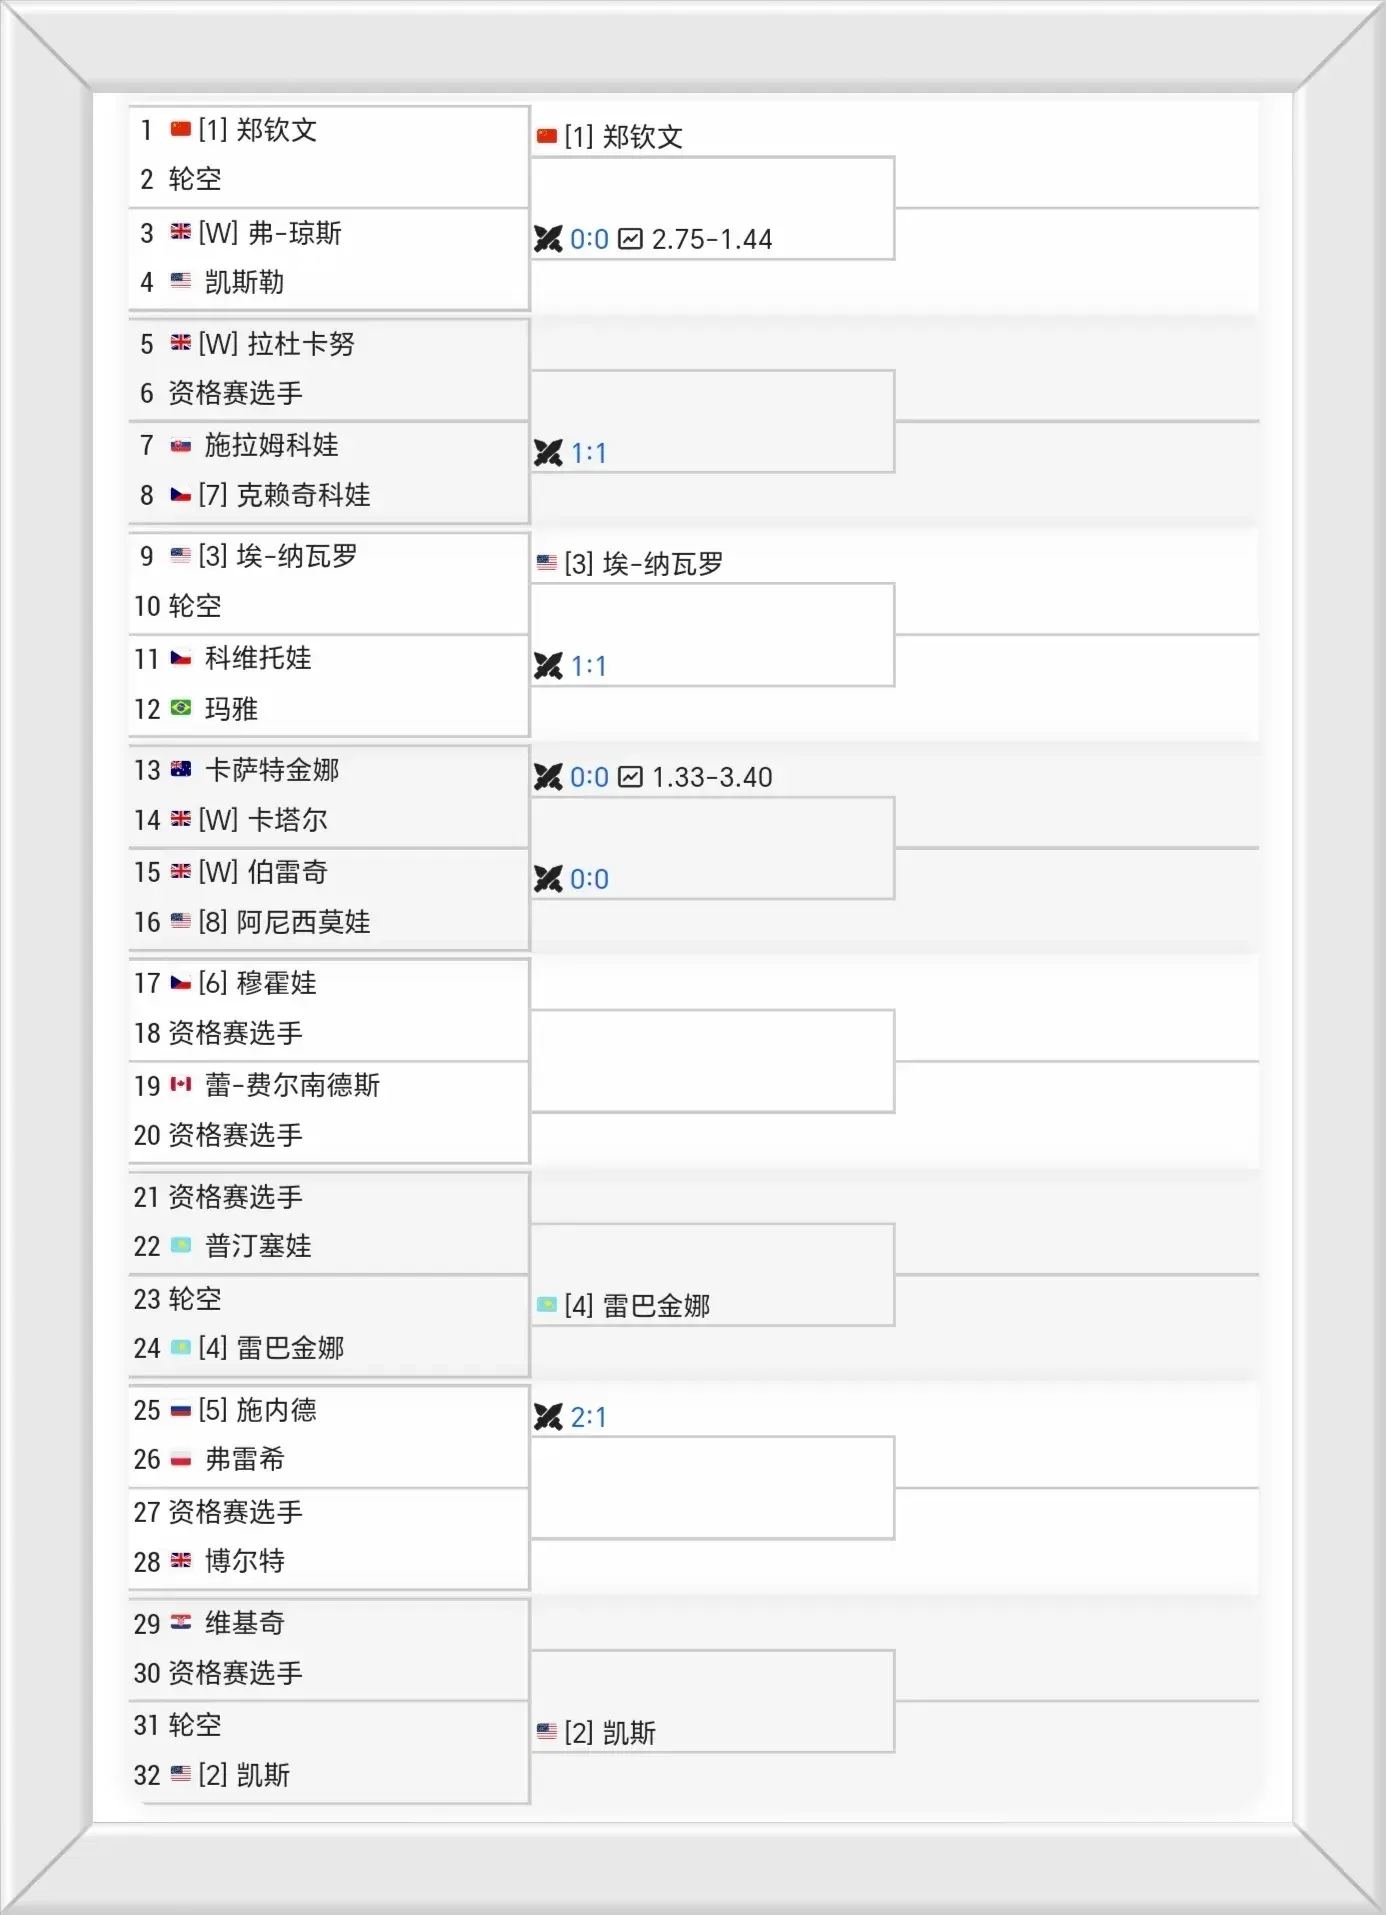
Task: Select 蕾-费尔南德斯 in draw line 19
Action: coord(292,1085)
